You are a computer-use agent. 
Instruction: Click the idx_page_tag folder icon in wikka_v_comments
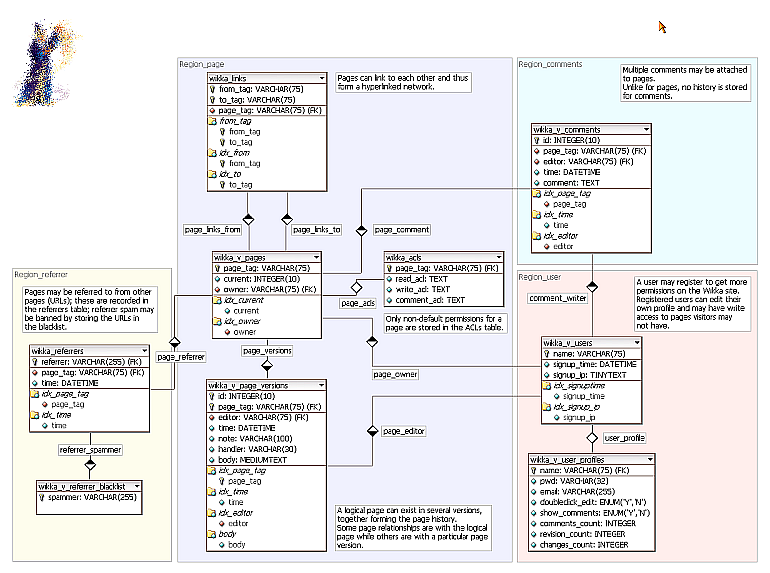[x=537, y=193]
